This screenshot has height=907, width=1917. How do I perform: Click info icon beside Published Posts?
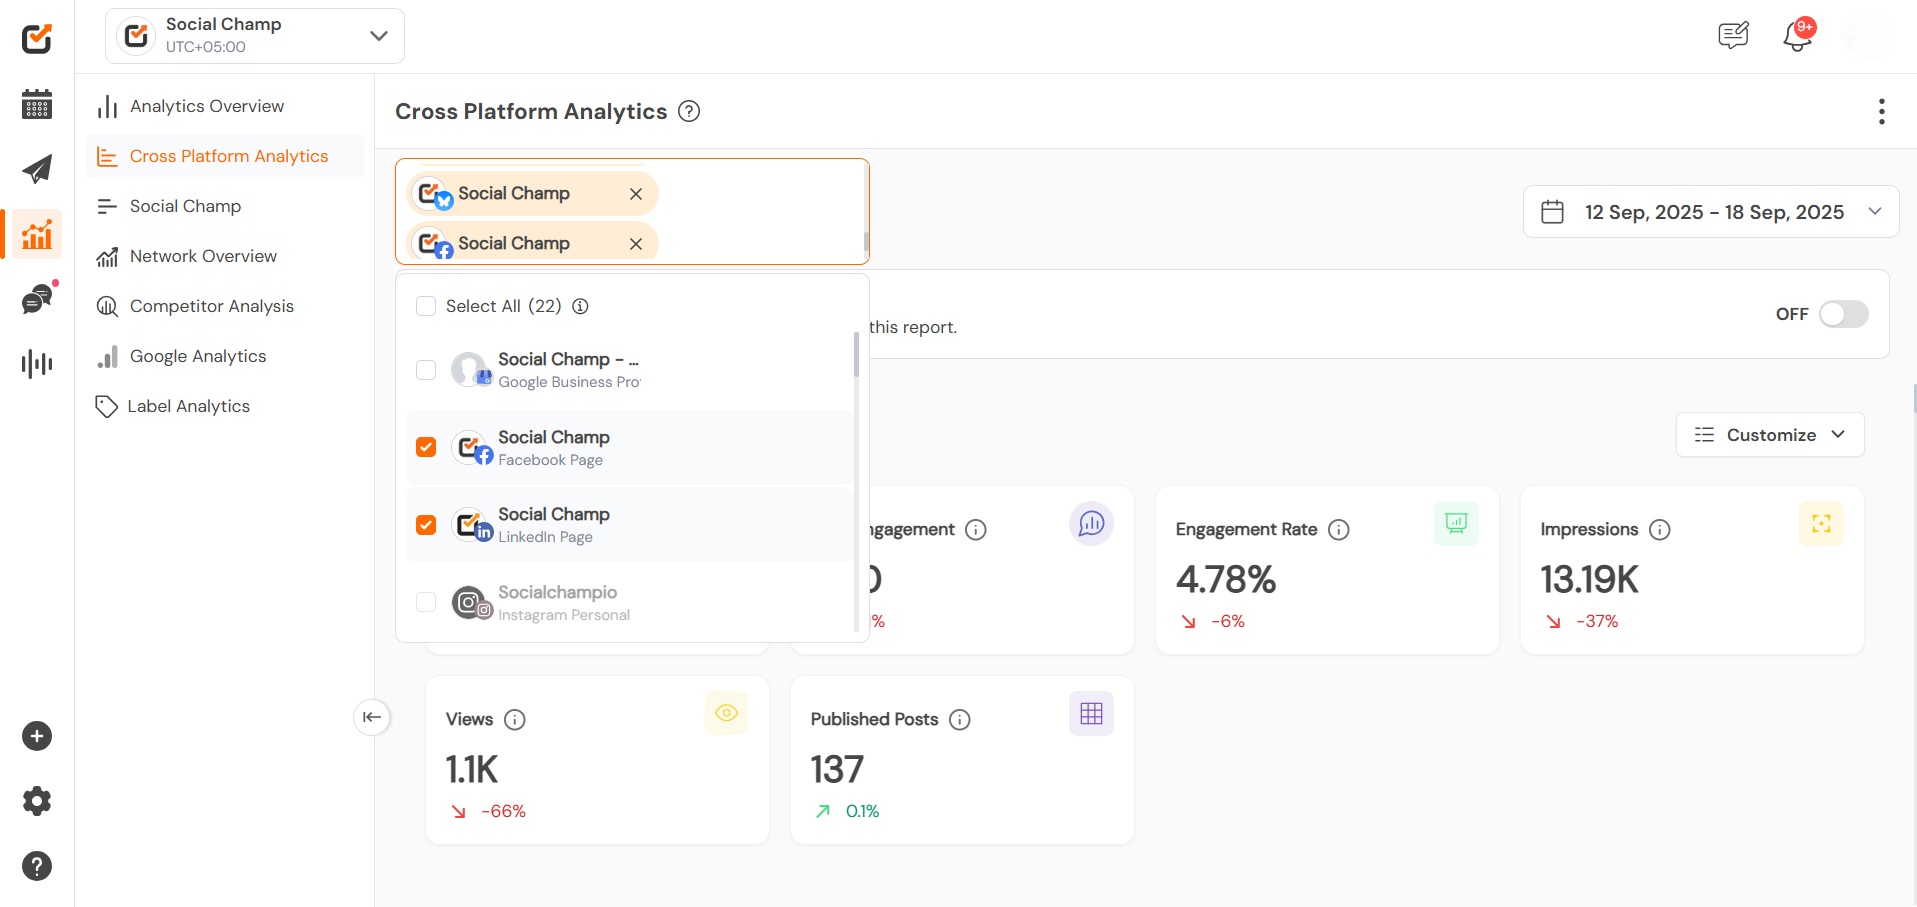960,720
